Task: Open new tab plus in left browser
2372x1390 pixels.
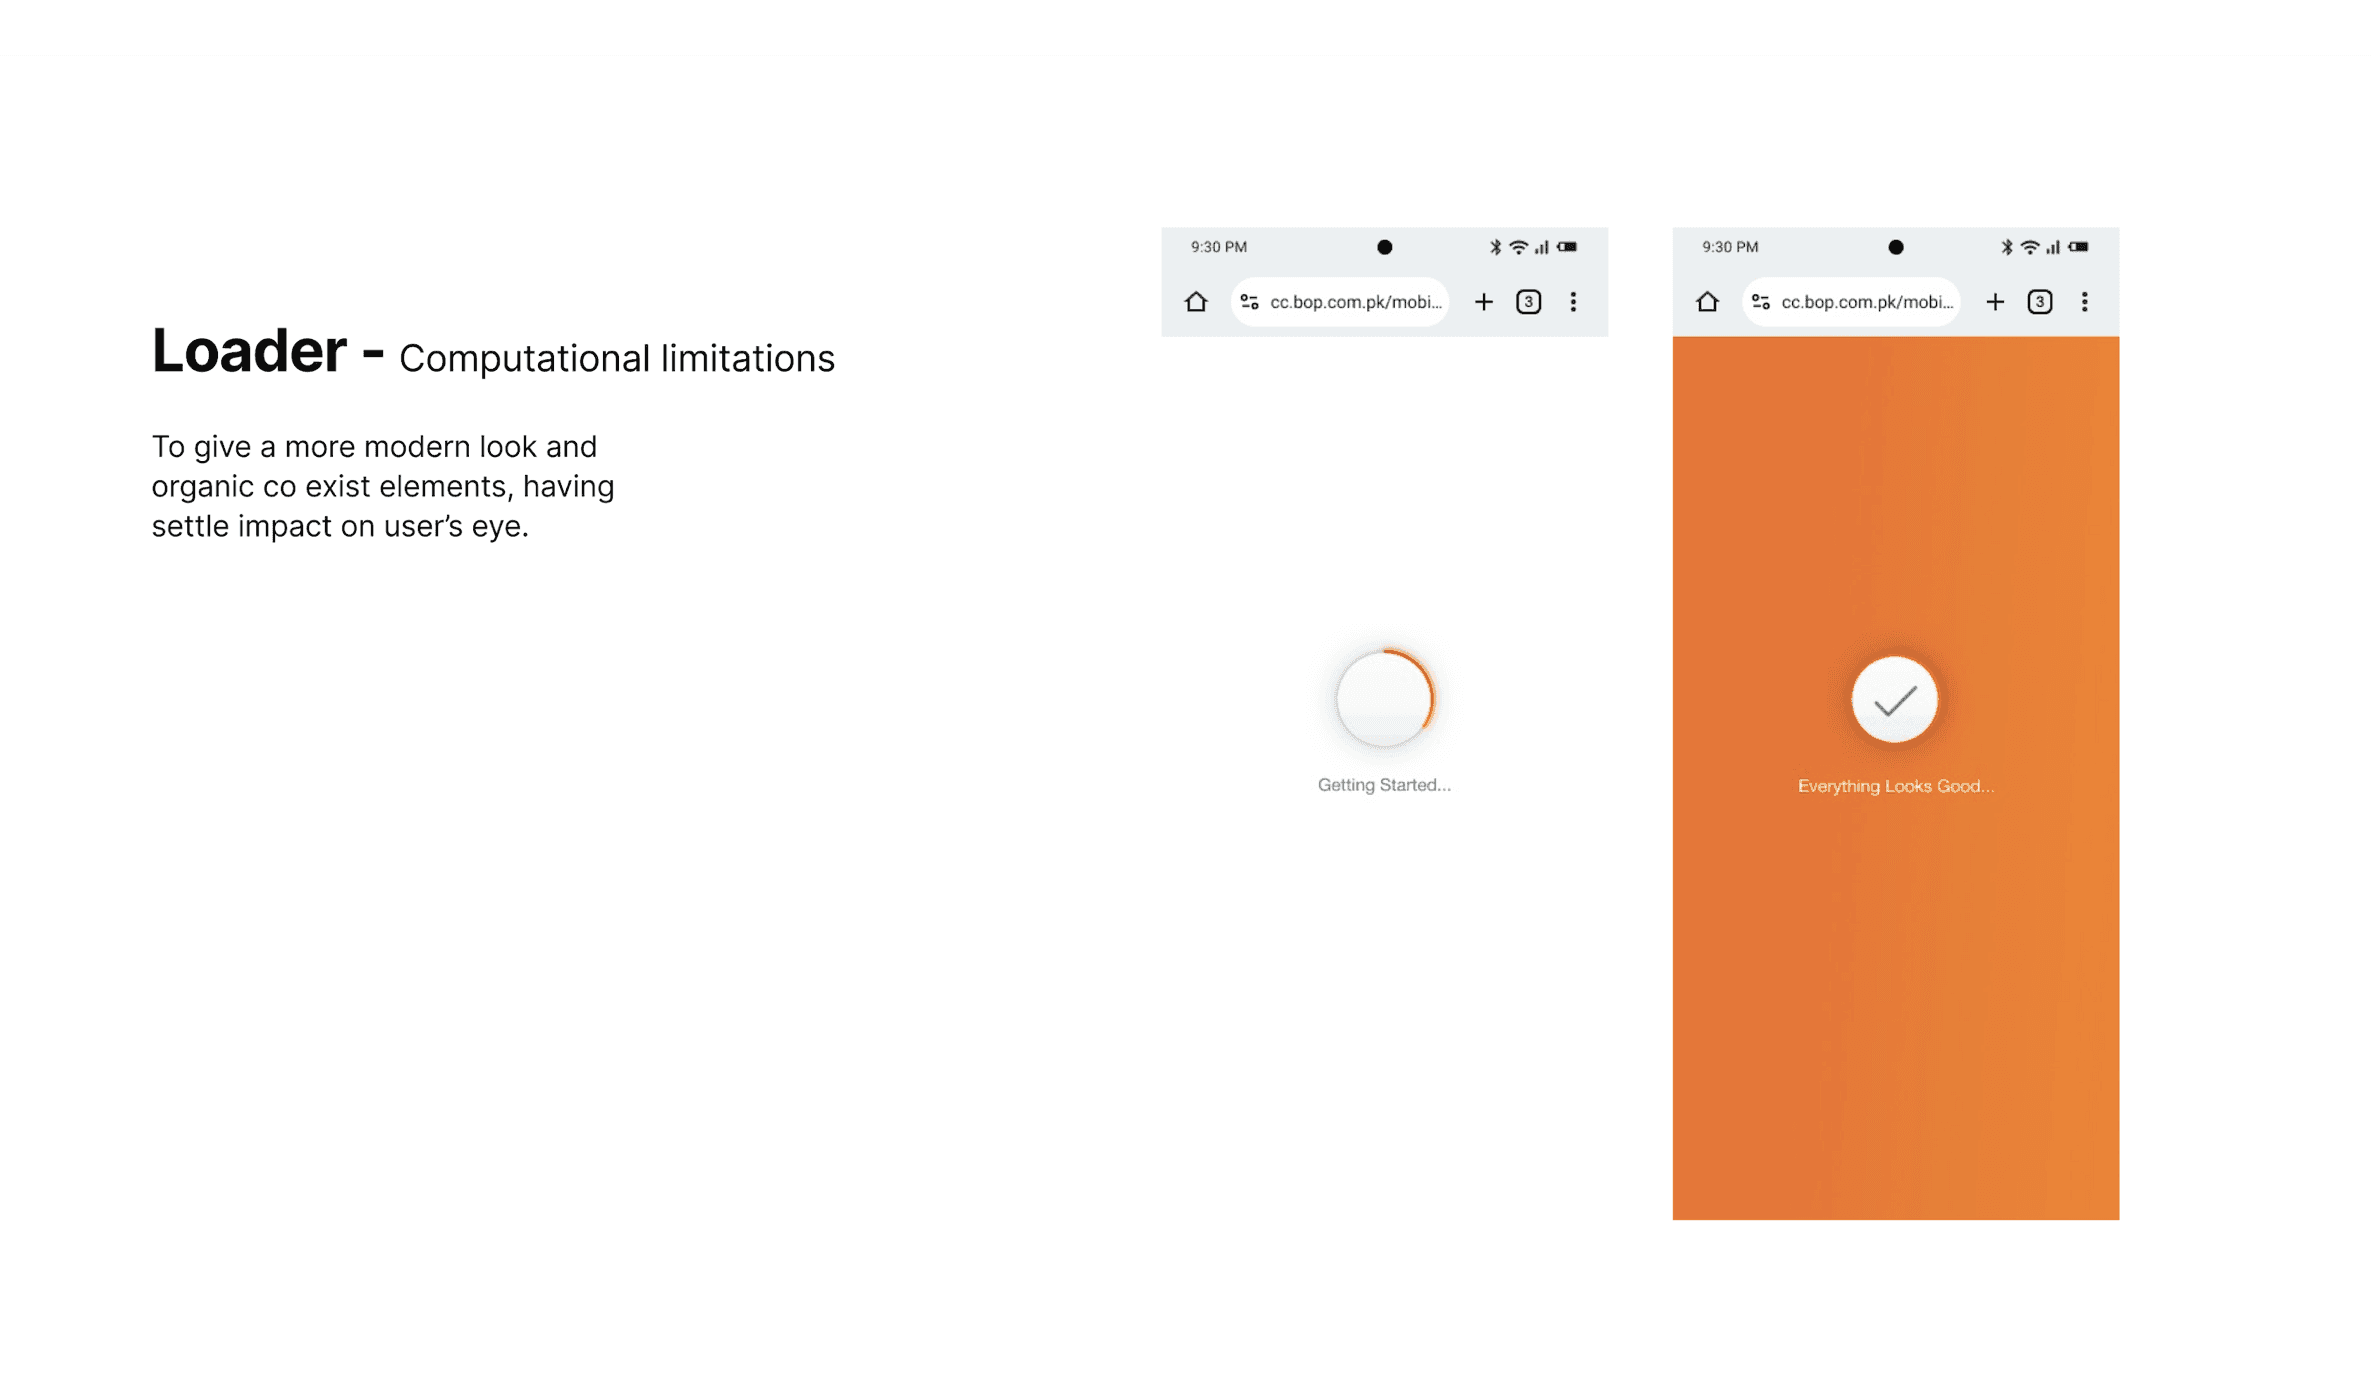Action: pyautogui.click(x=1483, y=302)
